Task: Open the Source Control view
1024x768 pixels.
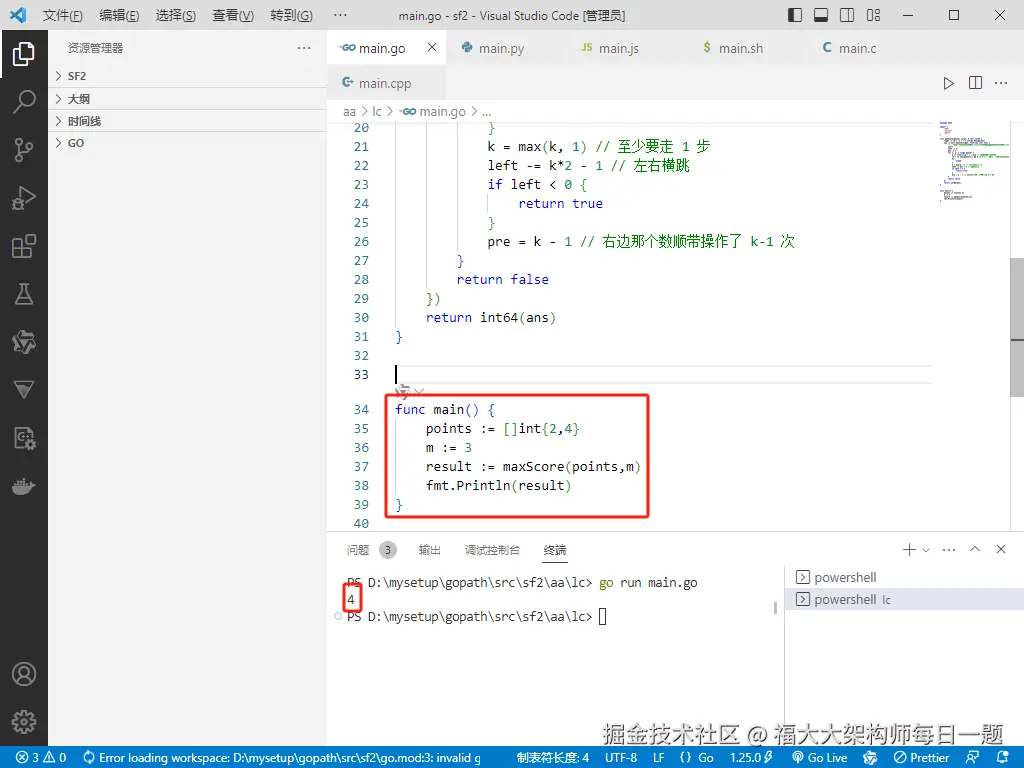Action: 24,150
